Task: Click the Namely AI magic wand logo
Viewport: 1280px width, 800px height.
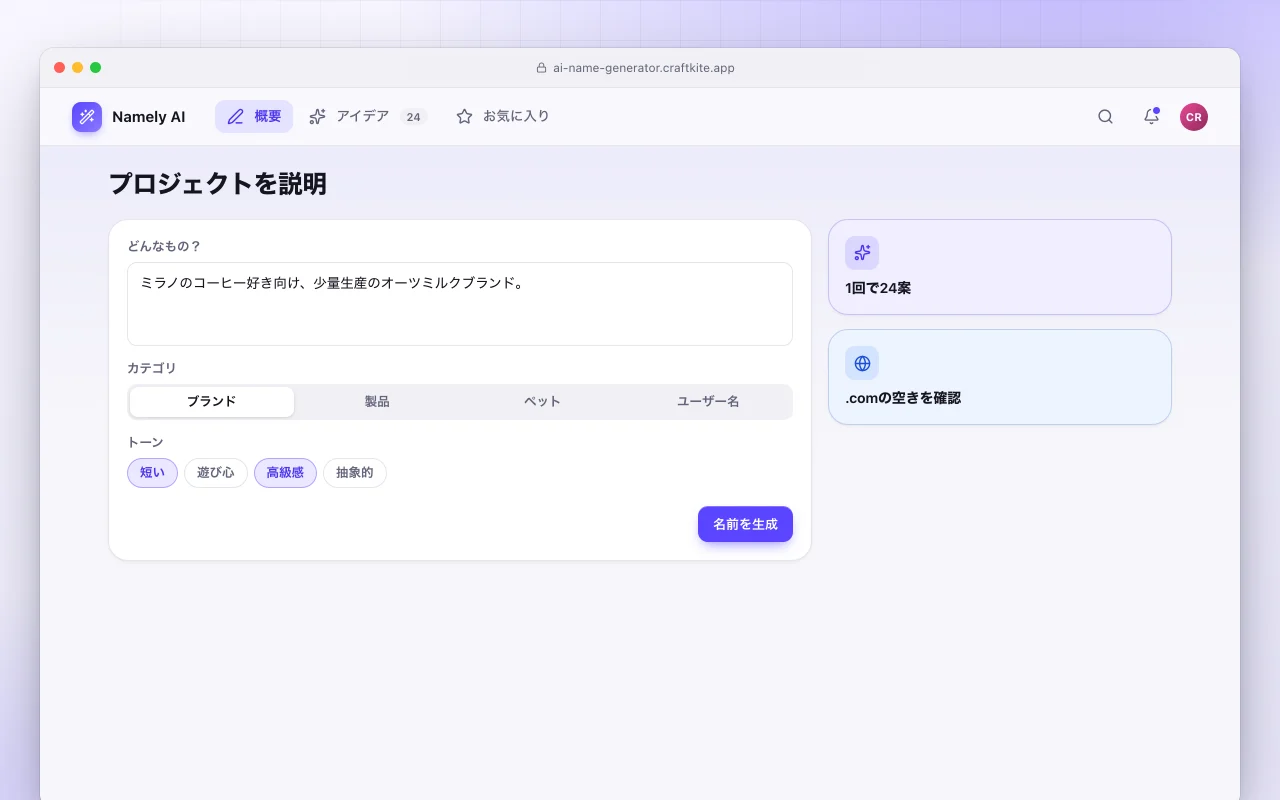Action: pyautogui.click(x=87, y=117)
